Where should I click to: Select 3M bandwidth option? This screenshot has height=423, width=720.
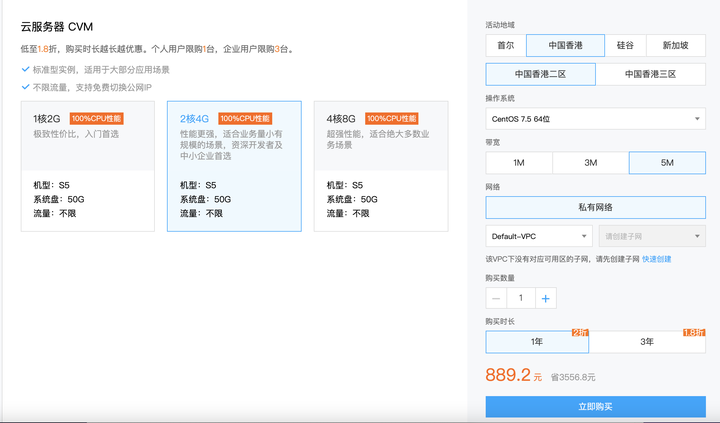tap(591, 163)
